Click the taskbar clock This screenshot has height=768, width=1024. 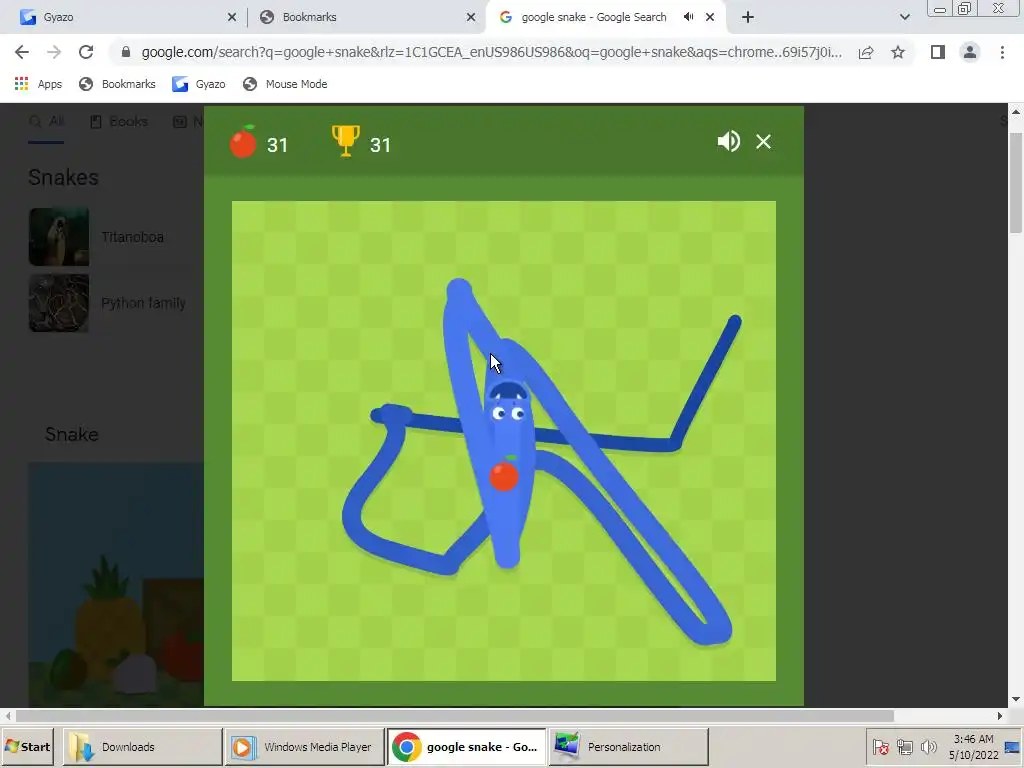click(973, 746)
